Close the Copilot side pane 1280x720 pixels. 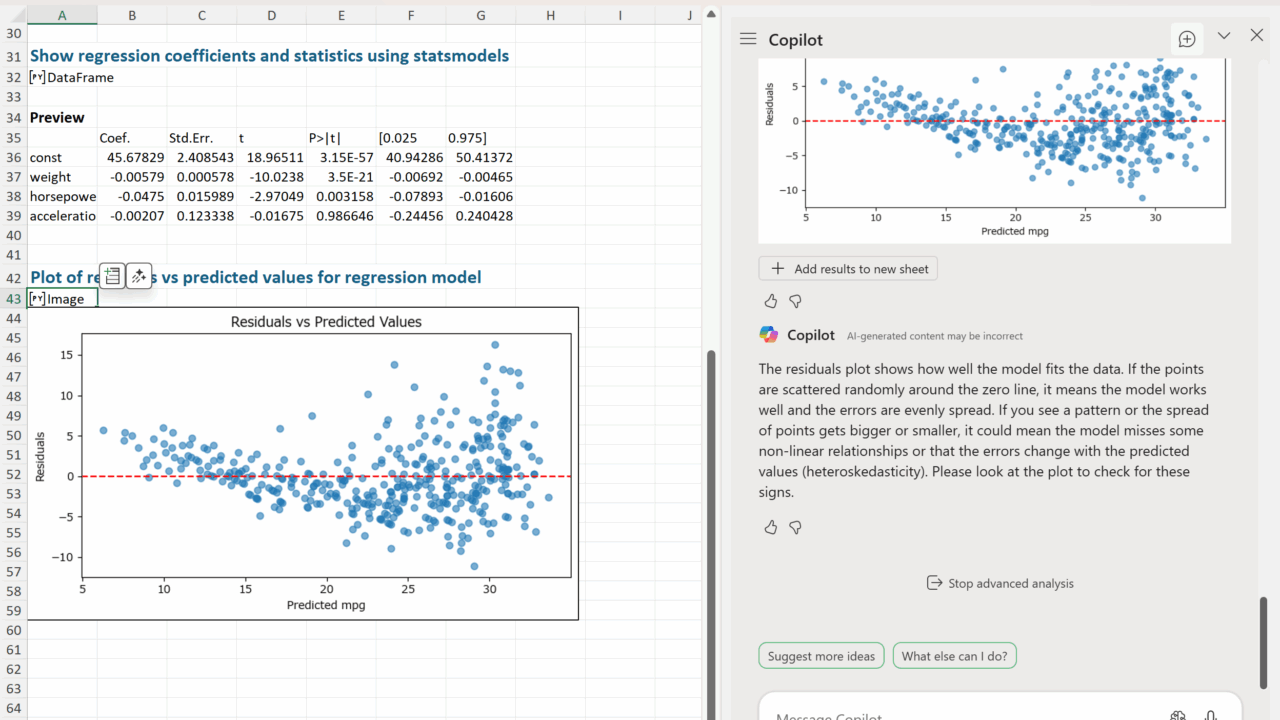click(x=1257, y=36)
